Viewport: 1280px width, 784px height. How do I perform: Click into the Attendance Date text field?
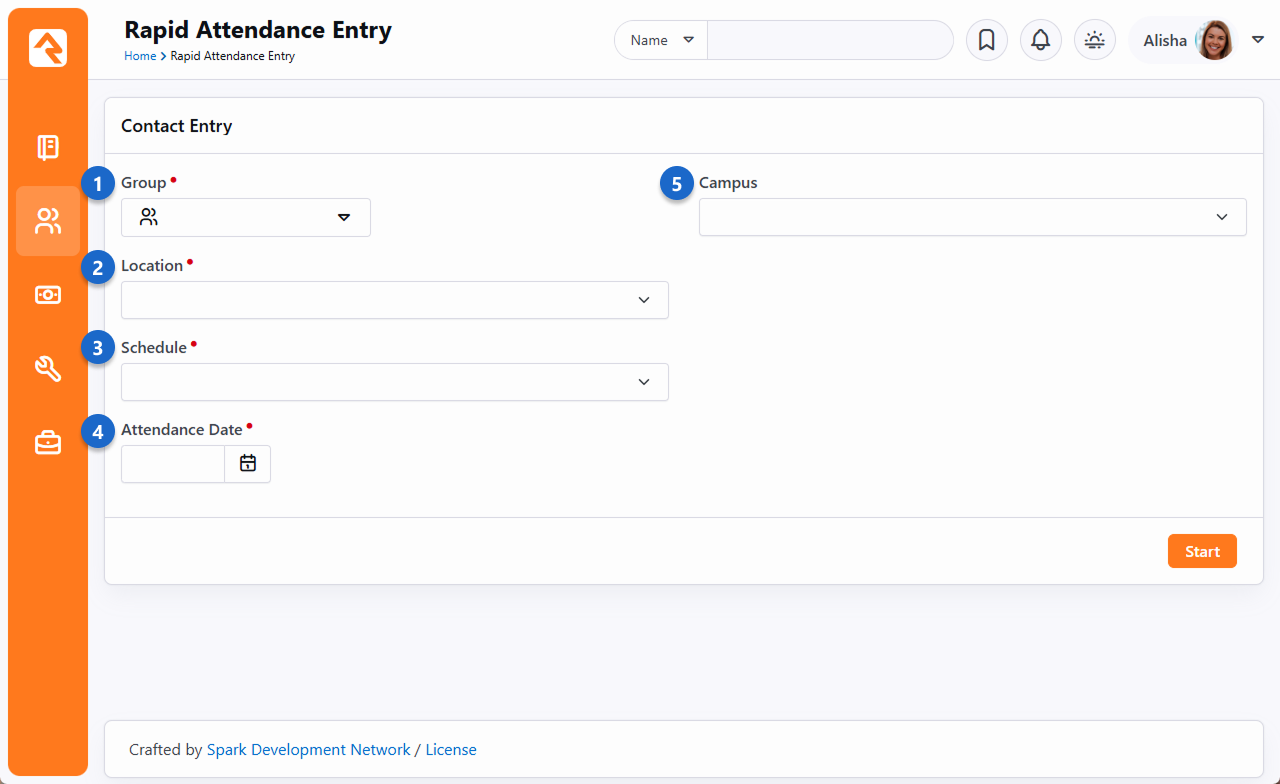click(173, 464)
